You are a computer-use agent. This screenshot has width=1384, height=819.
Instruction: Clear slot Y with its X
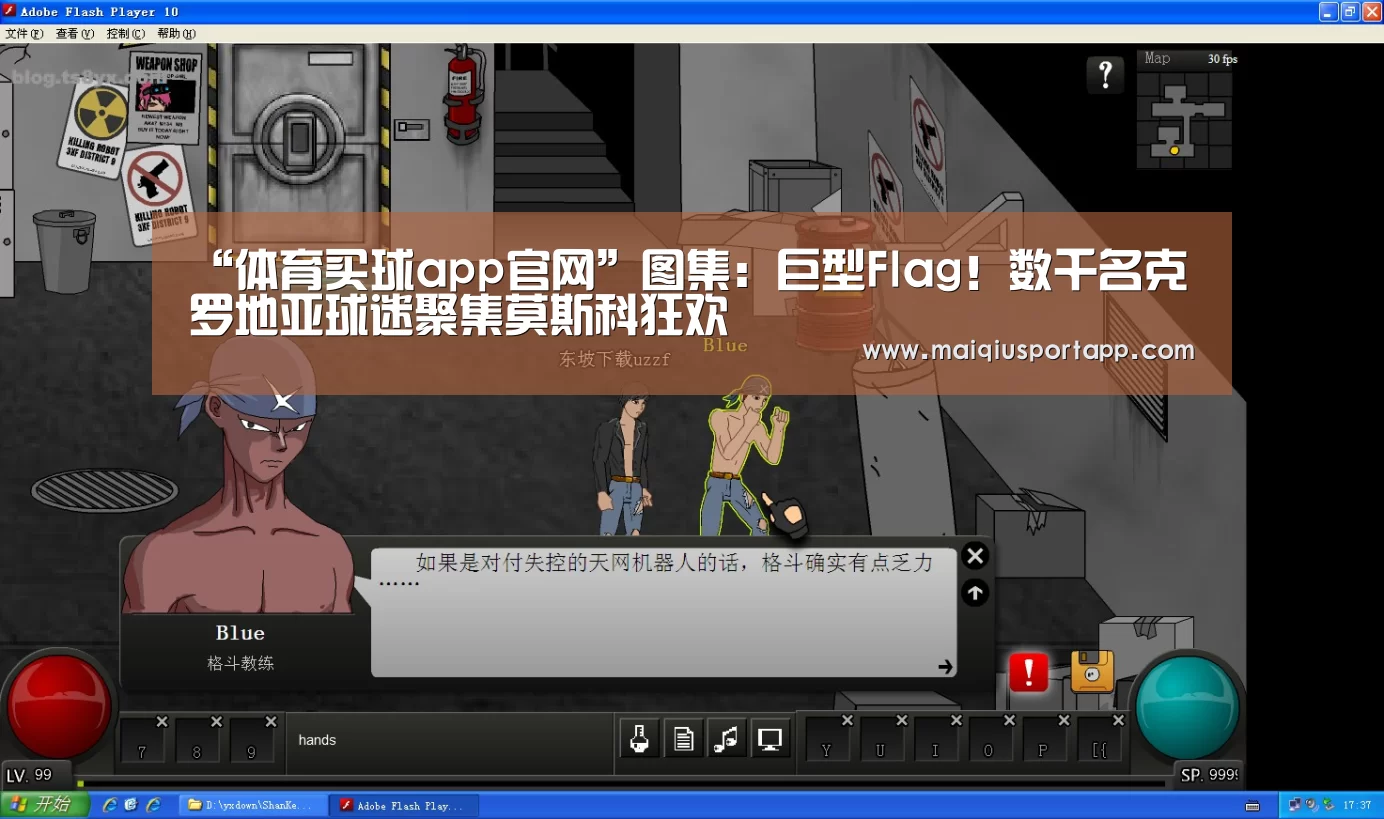[847, 720]
